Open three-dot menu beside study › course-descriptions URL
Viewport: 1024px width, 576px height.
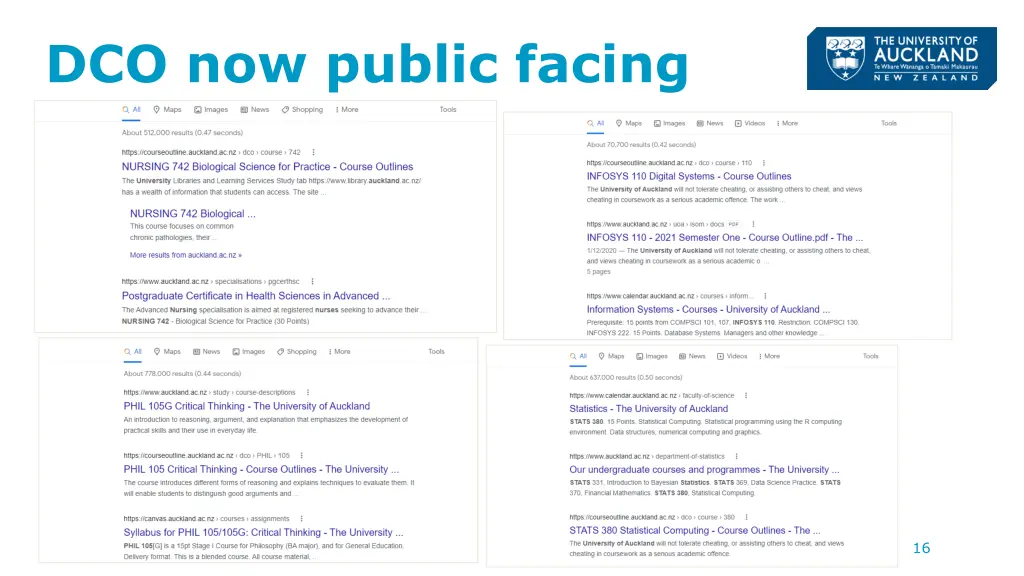click(308, 392)
